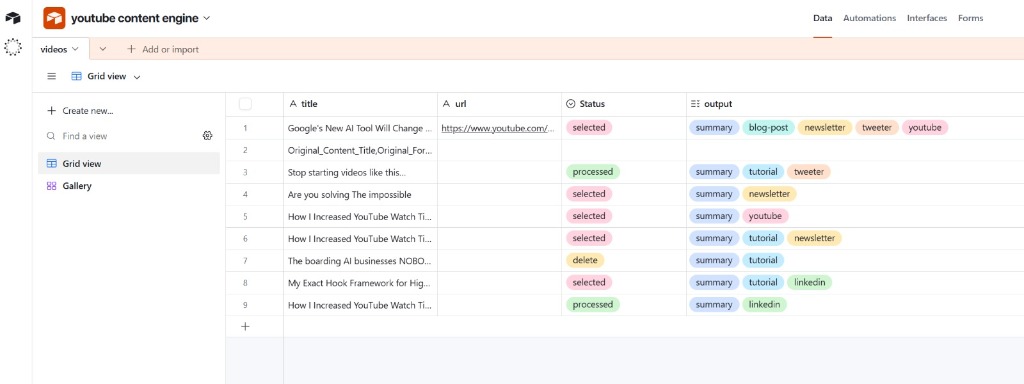Click the tutorial tag in row 7

pos(763,261)
